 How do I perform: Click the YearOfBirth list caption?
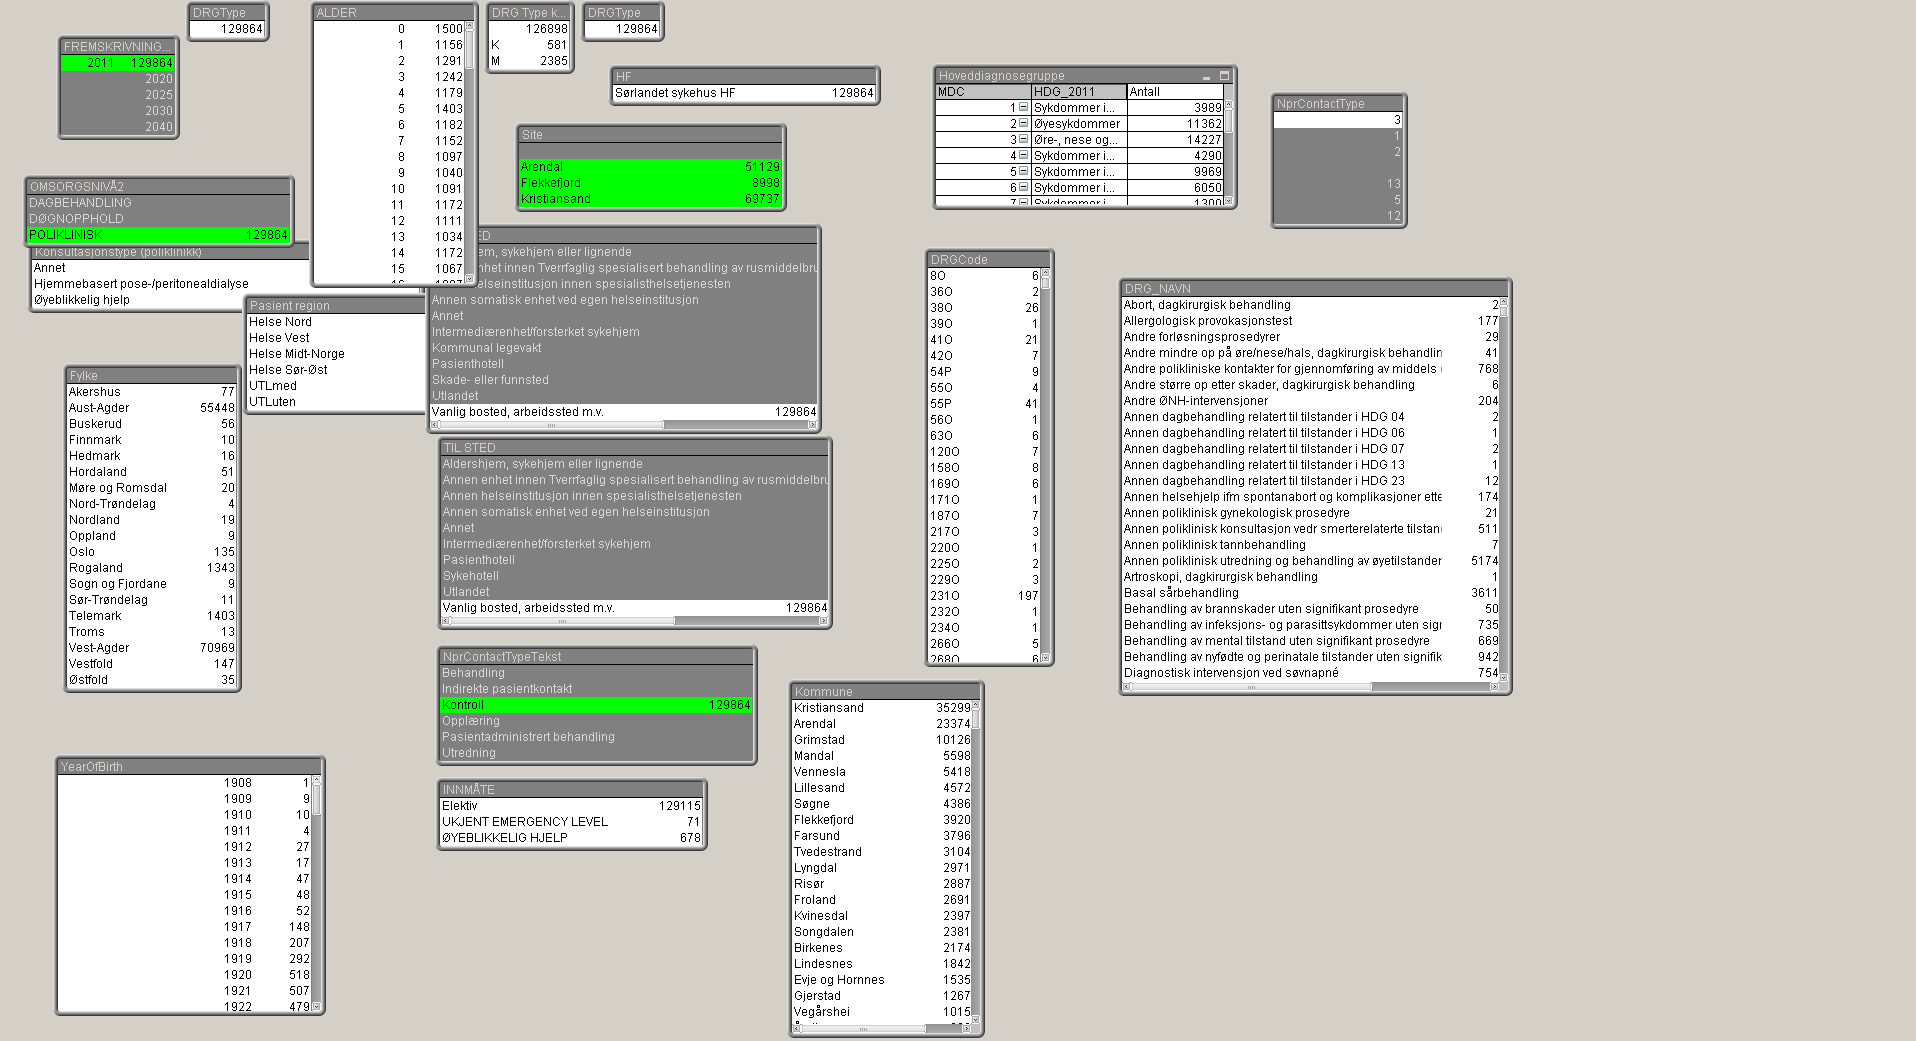click(x=190, y=767)
